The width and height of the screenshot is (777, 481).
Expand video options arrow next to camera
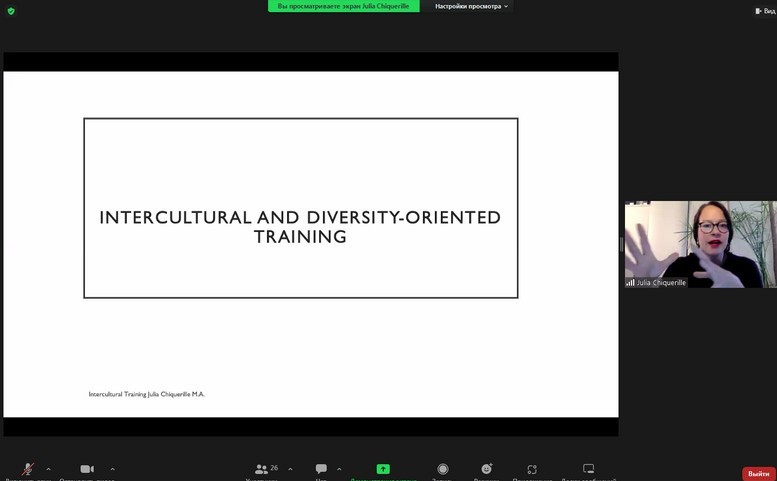tap(112, 469)
